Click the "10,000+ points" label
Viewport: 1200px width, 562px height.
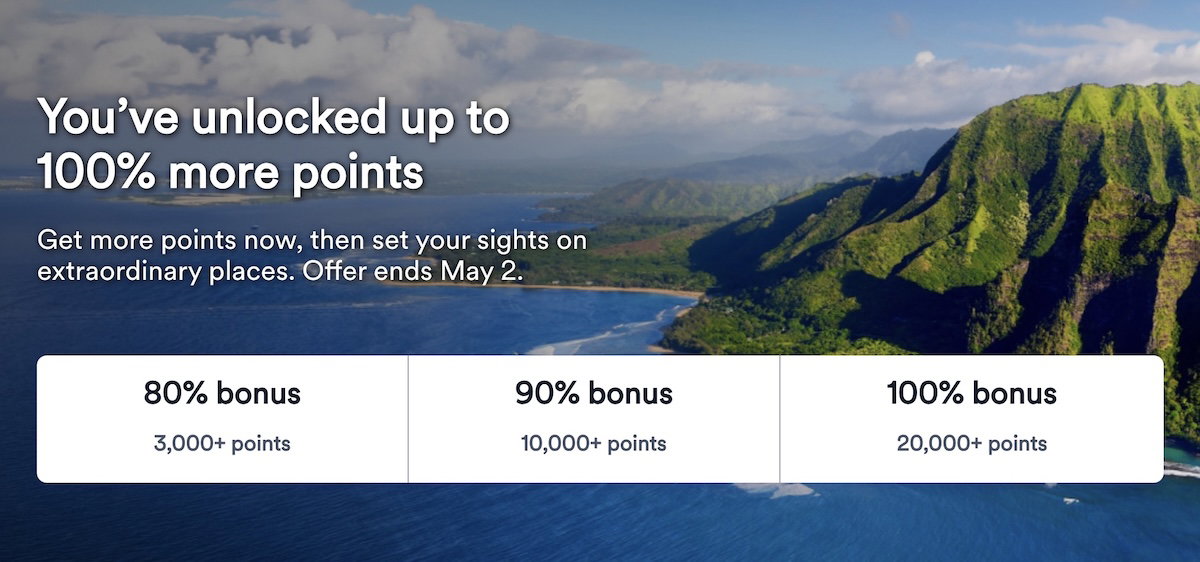coord(594,443)
